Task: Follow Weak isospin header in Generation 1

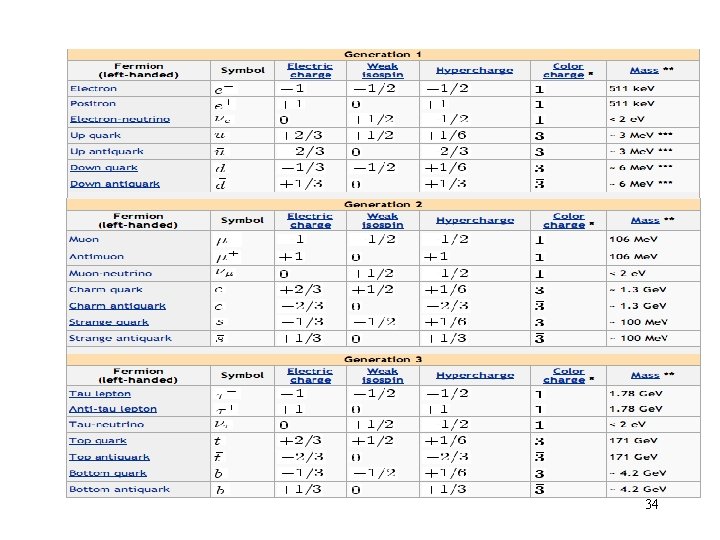Action: 382,71
